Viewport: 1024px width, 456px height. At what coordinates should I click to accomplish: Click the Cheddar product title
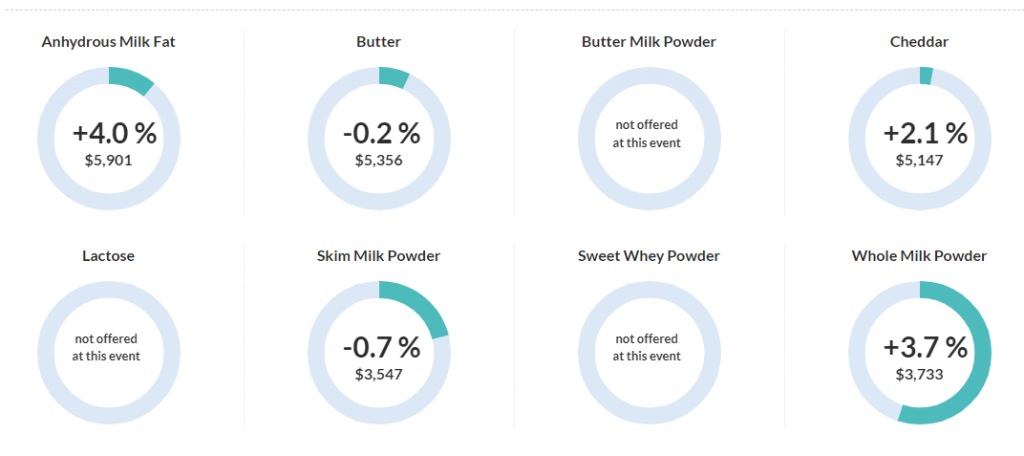919,42
